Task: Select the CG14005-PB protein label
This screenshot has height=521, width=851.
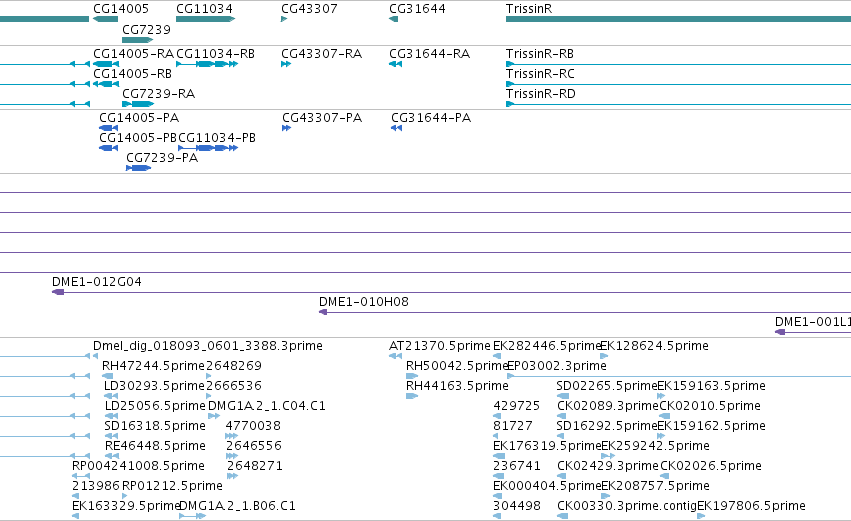Action: [x=138, y=138]
